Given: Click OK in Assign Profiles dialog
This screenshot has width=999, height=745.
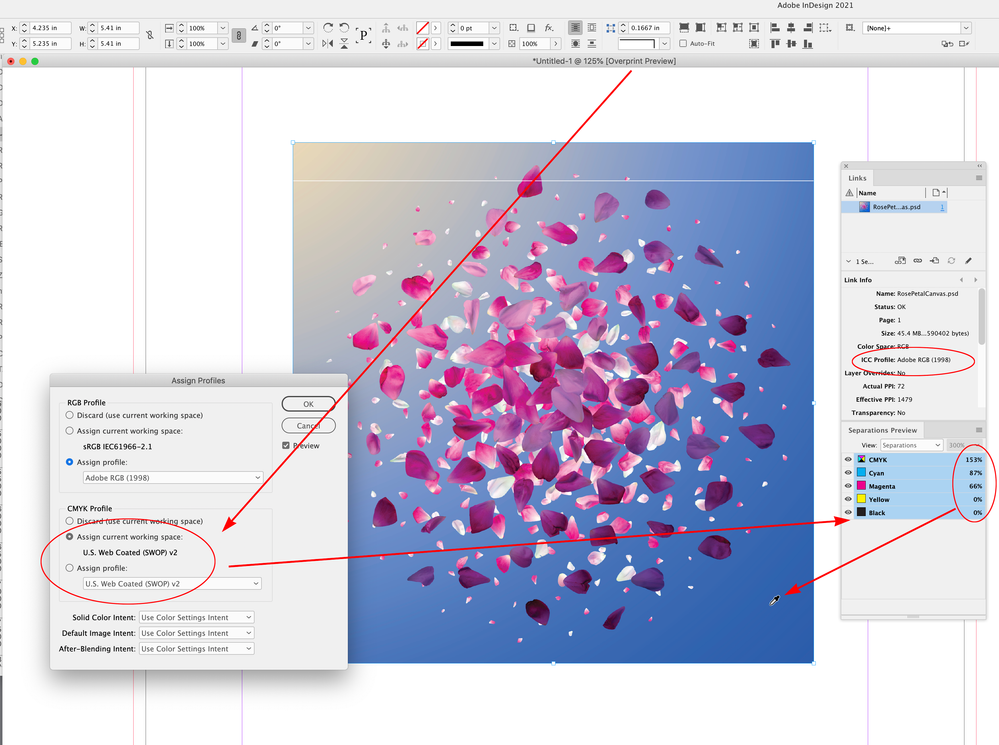Looking at the screenshot, I should (308, 404).
